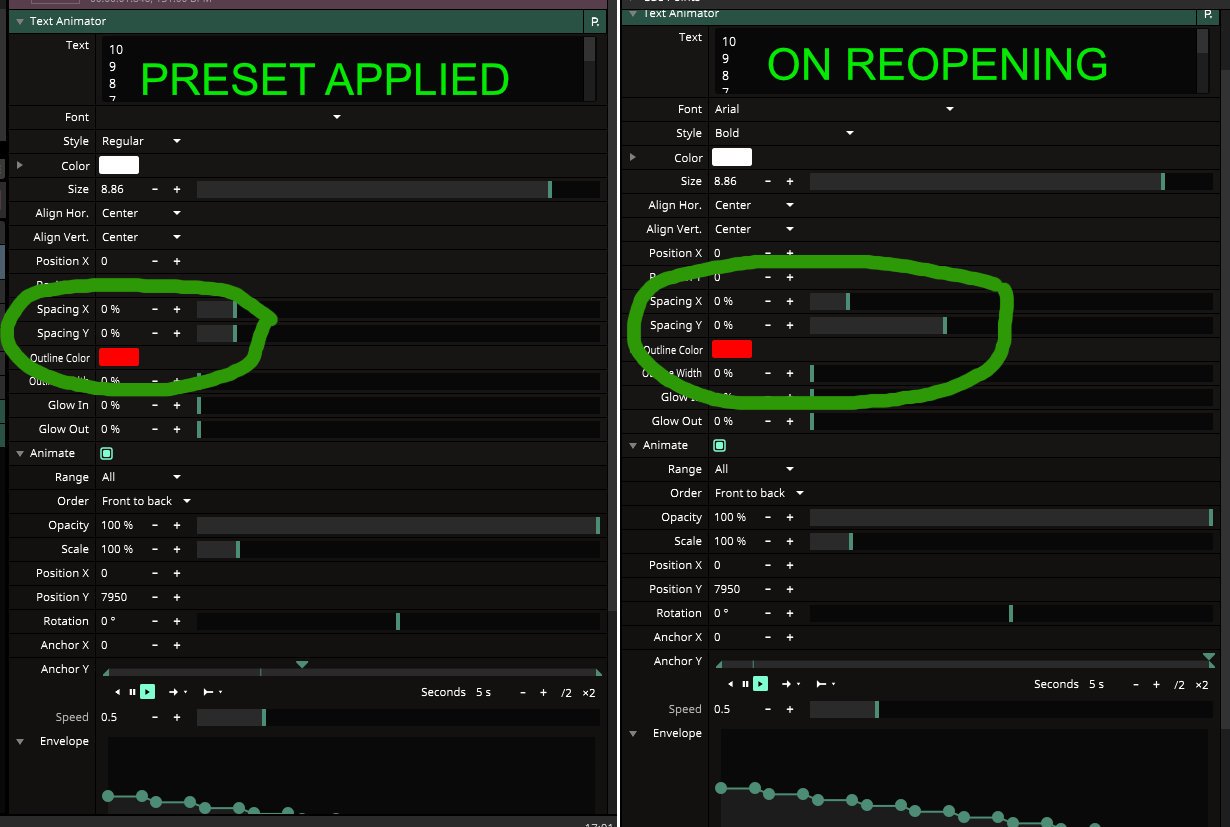Open the start-marker mode icon in the left panel
1230x827 pixels.
(x=212, y=692)
